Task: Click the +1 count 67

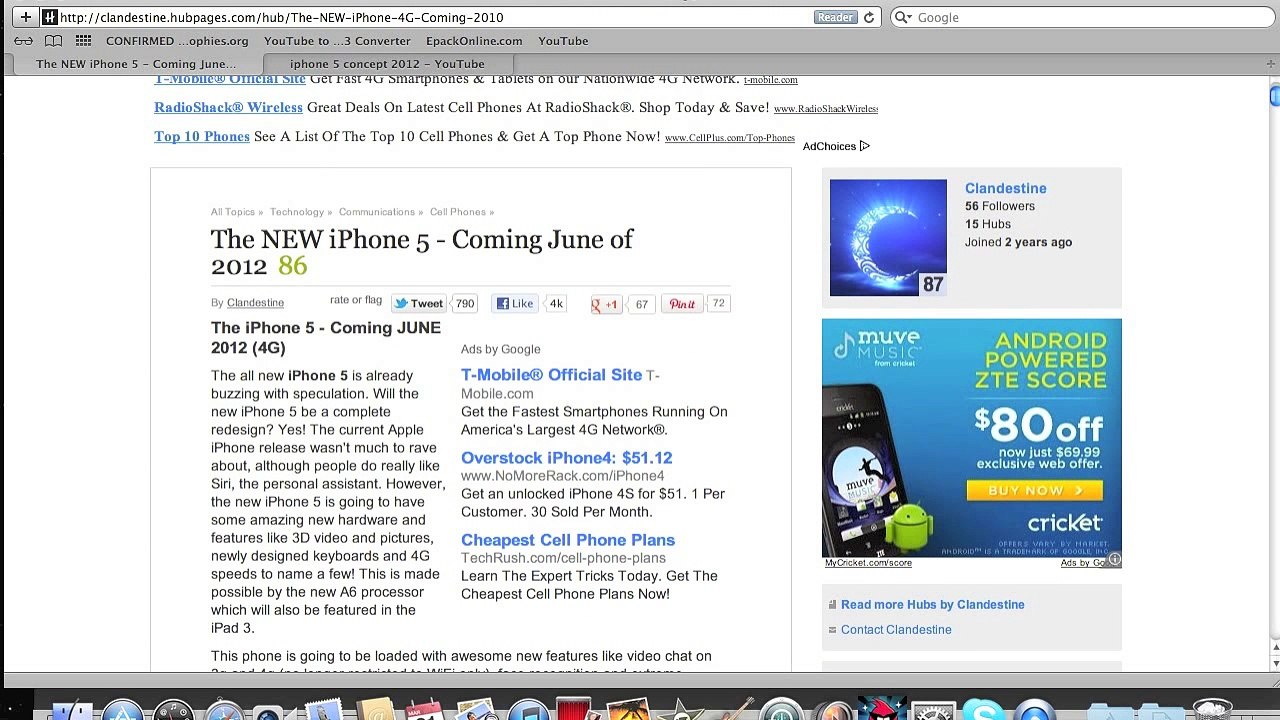Action: [x=642, y=304]
